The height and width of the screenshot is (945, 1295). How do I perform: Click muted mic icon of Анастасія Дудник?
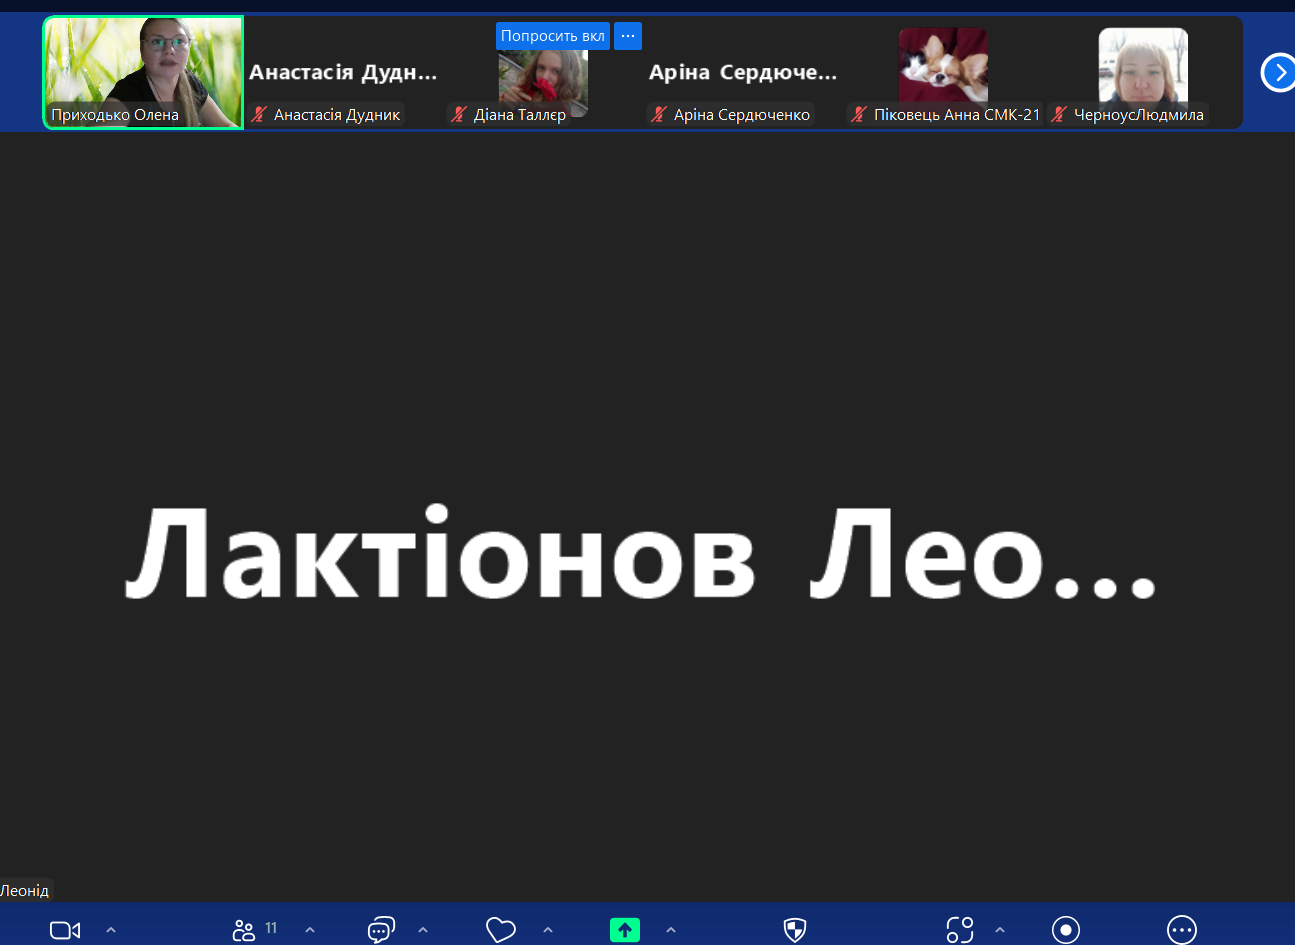[x=259, y=115]
